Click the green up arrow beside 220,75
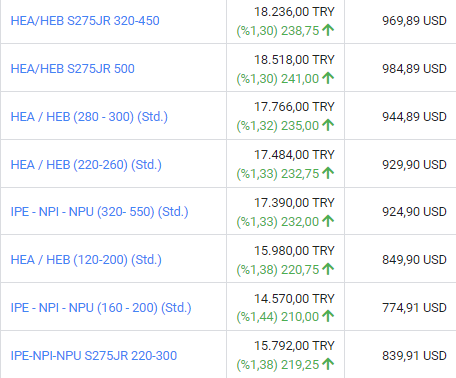 [328, 269]
